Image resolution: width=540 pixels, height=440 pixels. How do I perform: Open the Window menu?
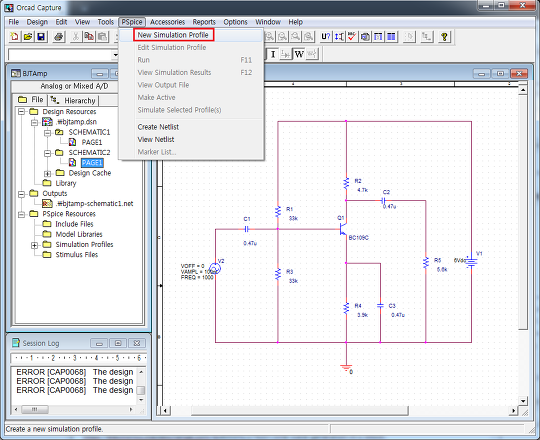268,22
